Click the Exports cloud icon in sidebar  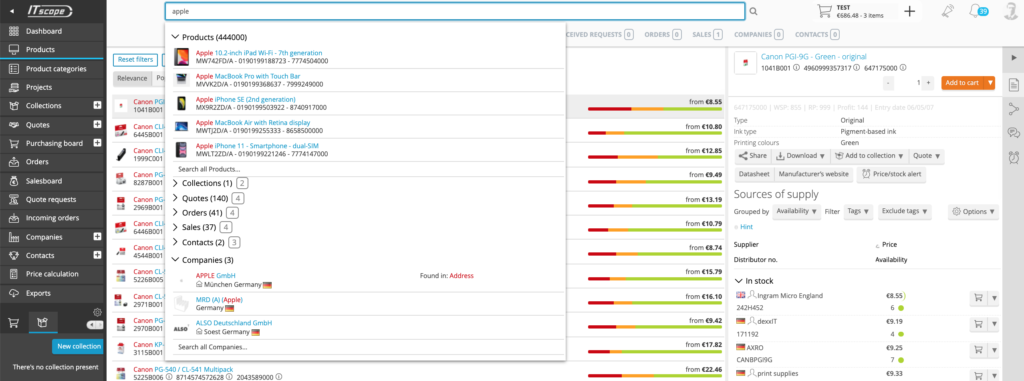(13, 293)
